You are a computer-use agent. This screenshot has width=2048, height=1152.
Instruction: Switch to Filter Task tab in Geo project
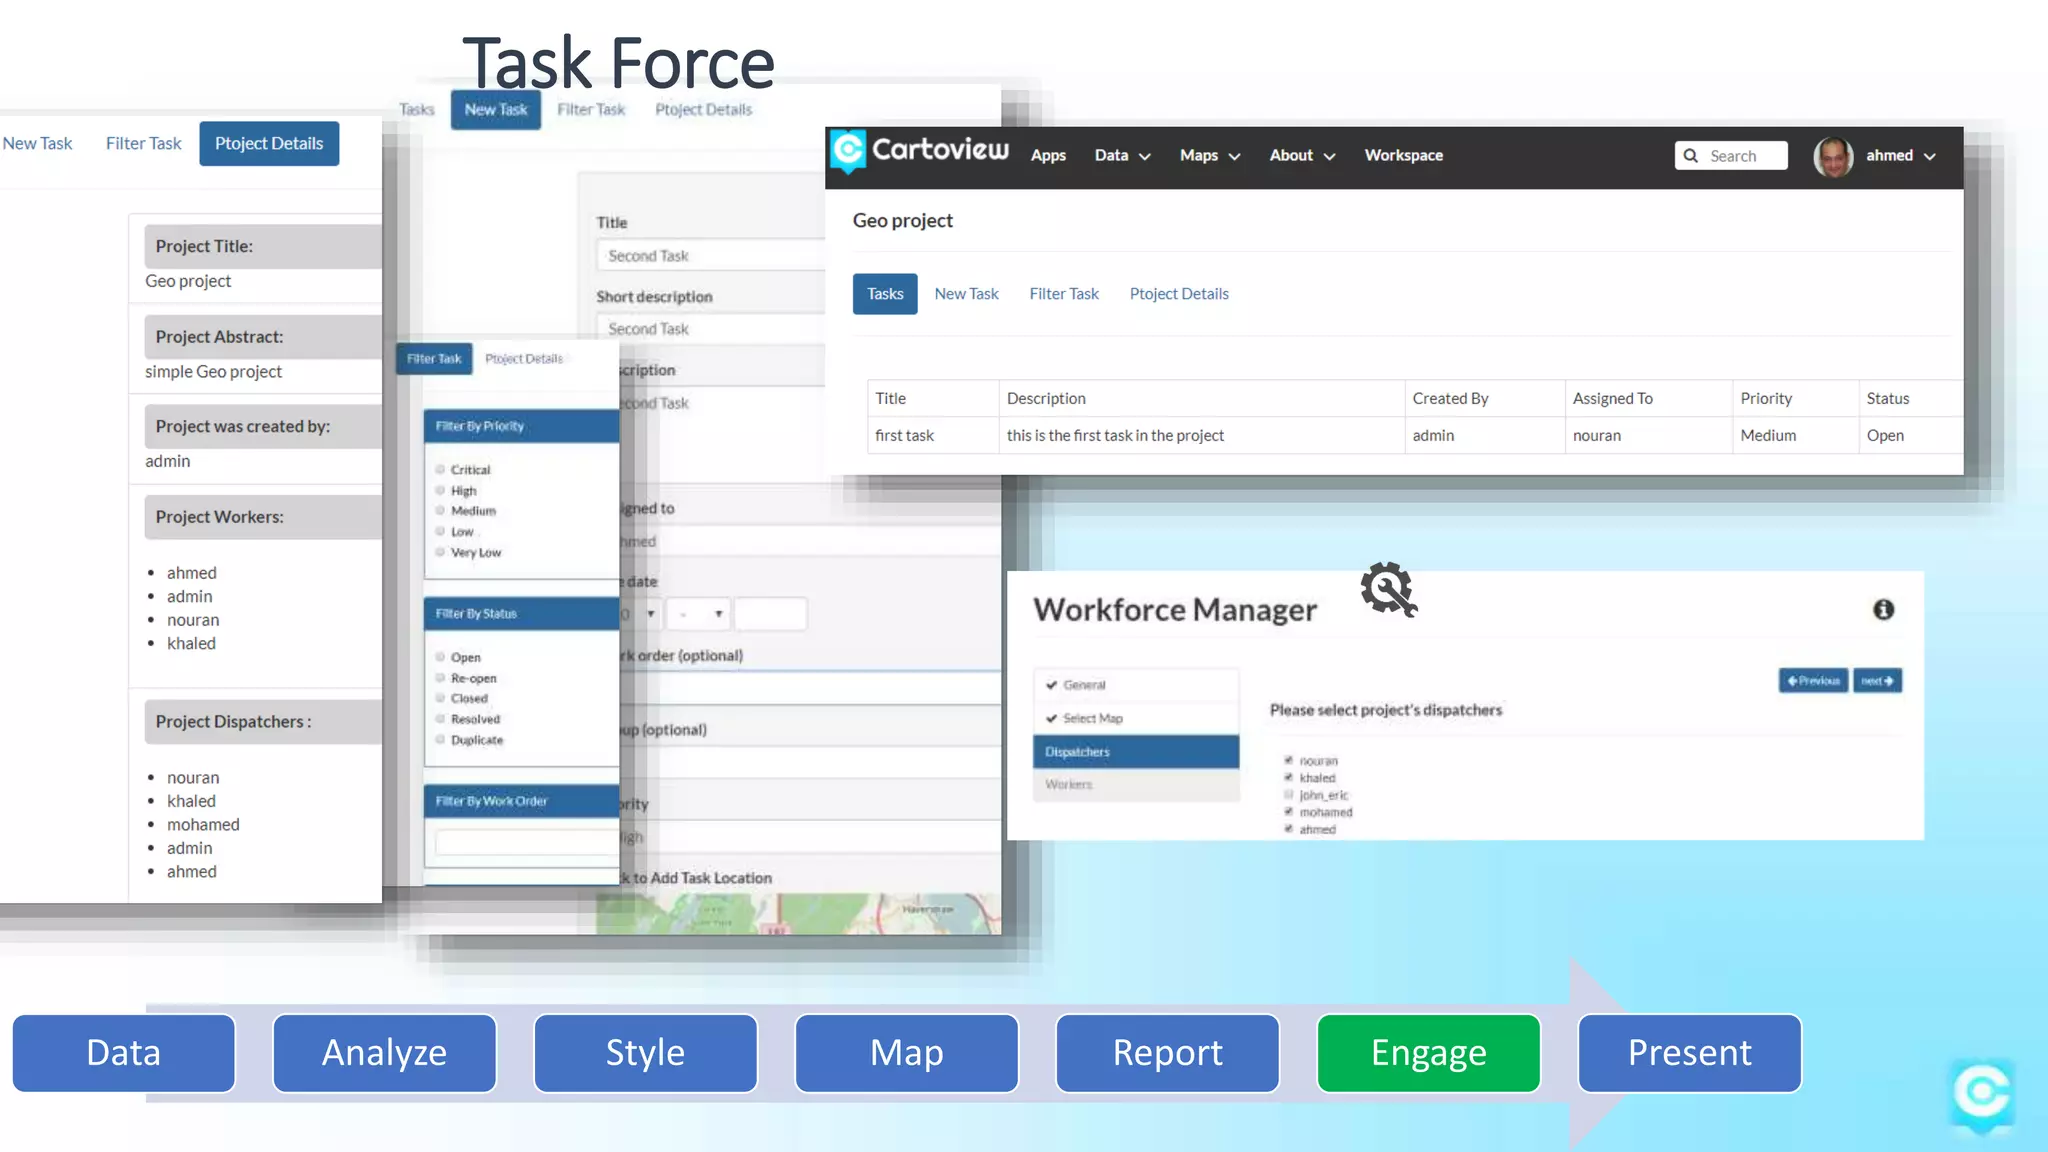click(1064, 294)
